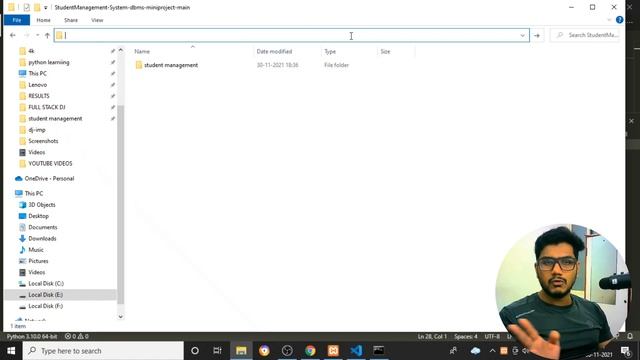640x360 pixels.
Task: Open Documents in sidebar
Action: [42, 227]
